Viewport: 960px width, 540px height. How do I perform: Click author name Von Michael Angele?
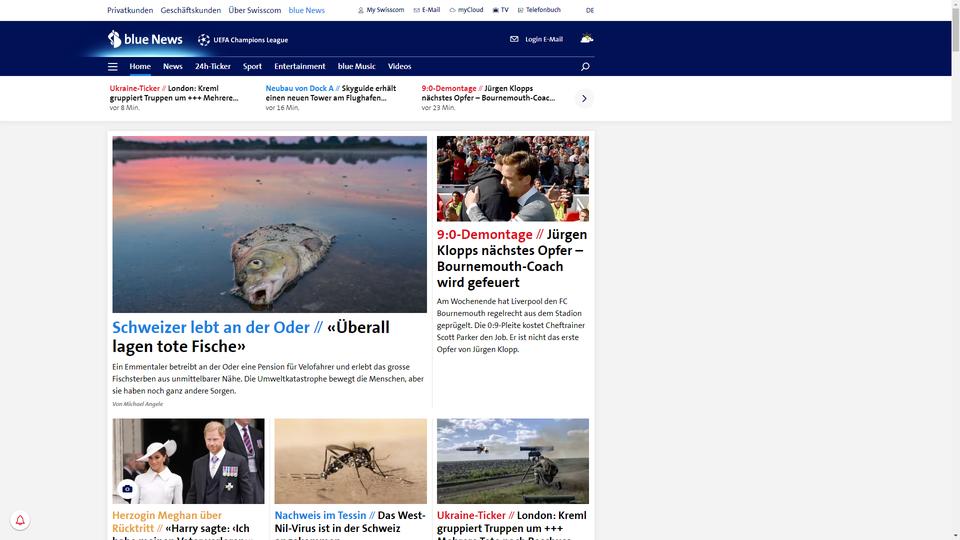pyautogui.click(x=137, y=404)
